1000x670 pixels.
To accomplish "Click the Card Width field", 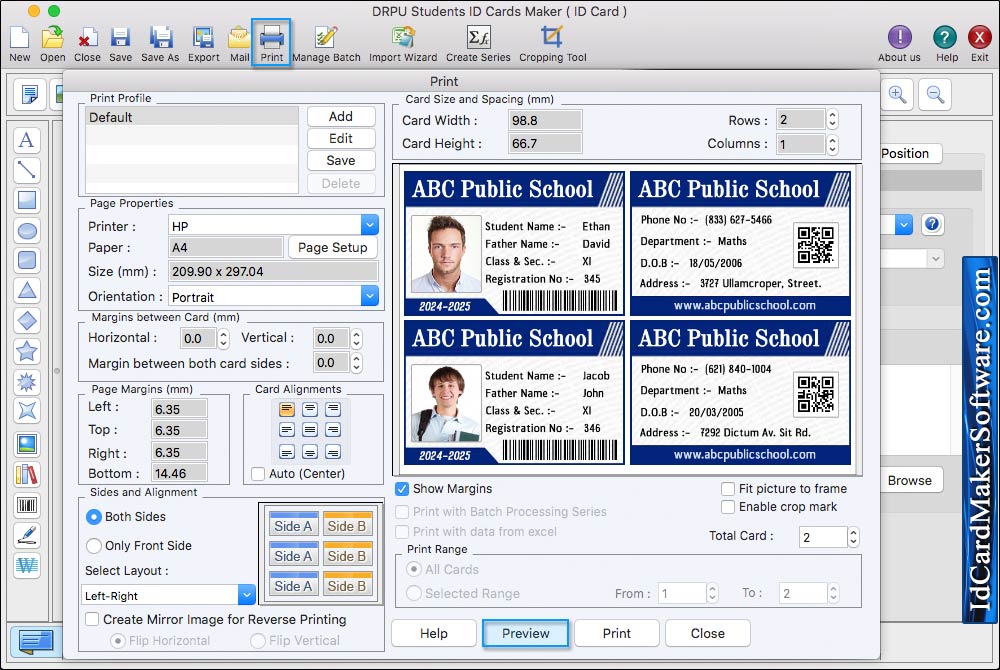I will tap(545, 120).
